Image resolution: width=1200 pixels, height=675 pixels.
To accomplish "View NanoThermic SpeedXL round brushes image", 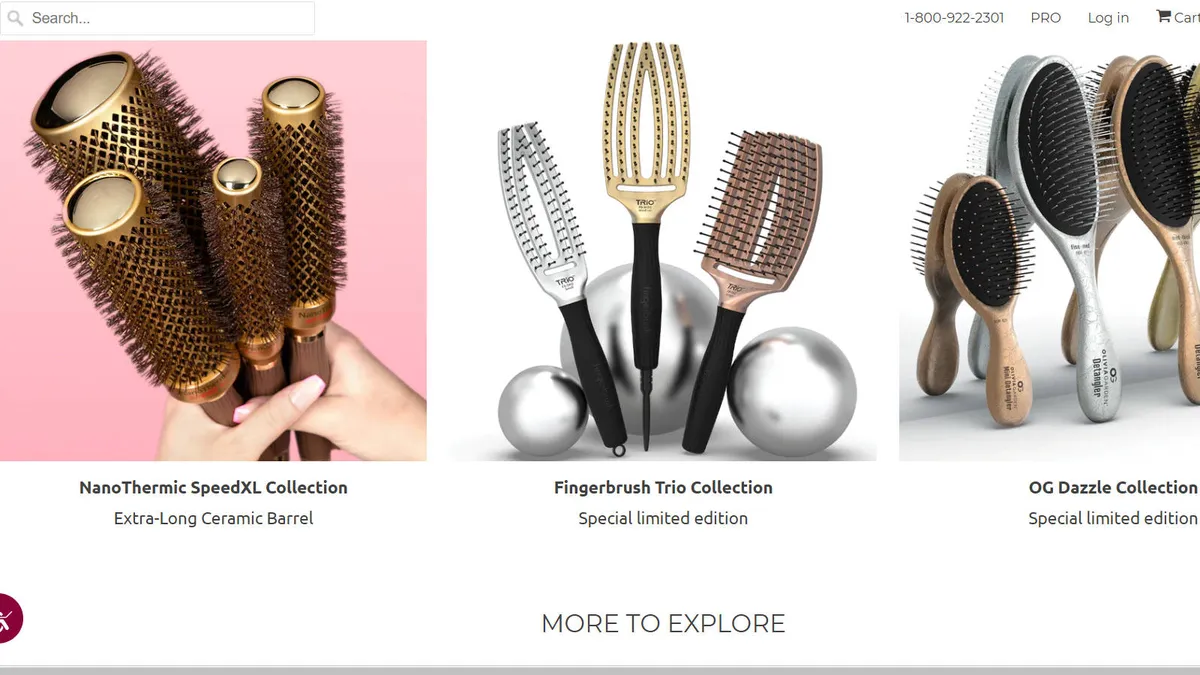I will click(213, 251).
